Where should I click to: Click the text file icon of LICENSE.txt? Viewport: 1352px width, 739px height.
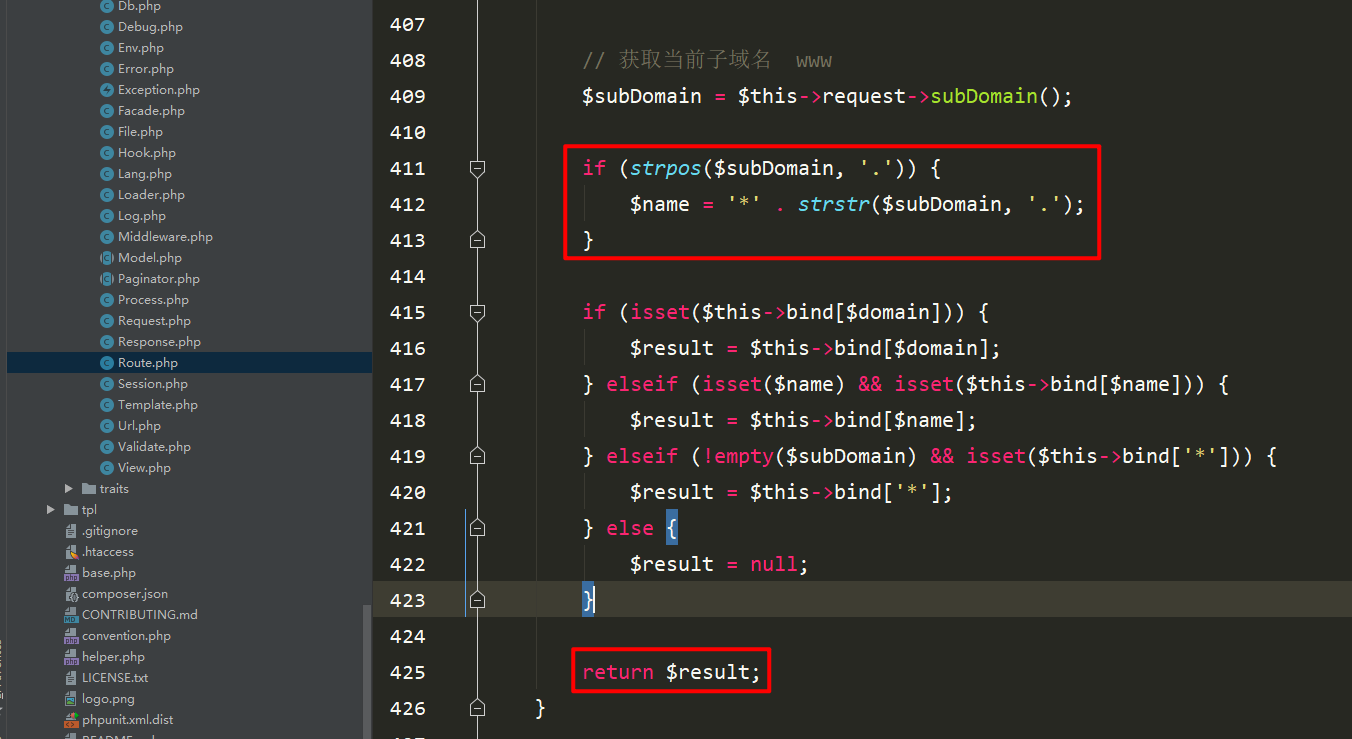(x=71, y=678)
